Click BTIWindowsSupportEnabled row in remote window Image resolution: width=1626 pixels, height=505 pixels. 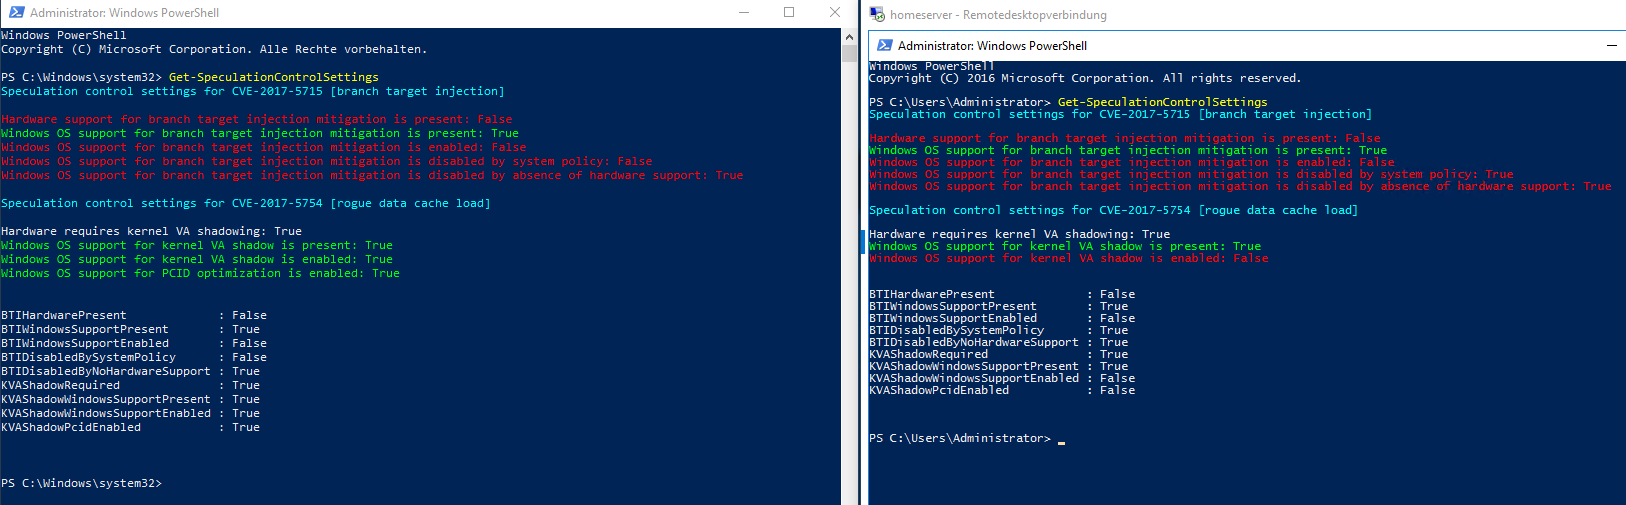tap(1002, 318)
